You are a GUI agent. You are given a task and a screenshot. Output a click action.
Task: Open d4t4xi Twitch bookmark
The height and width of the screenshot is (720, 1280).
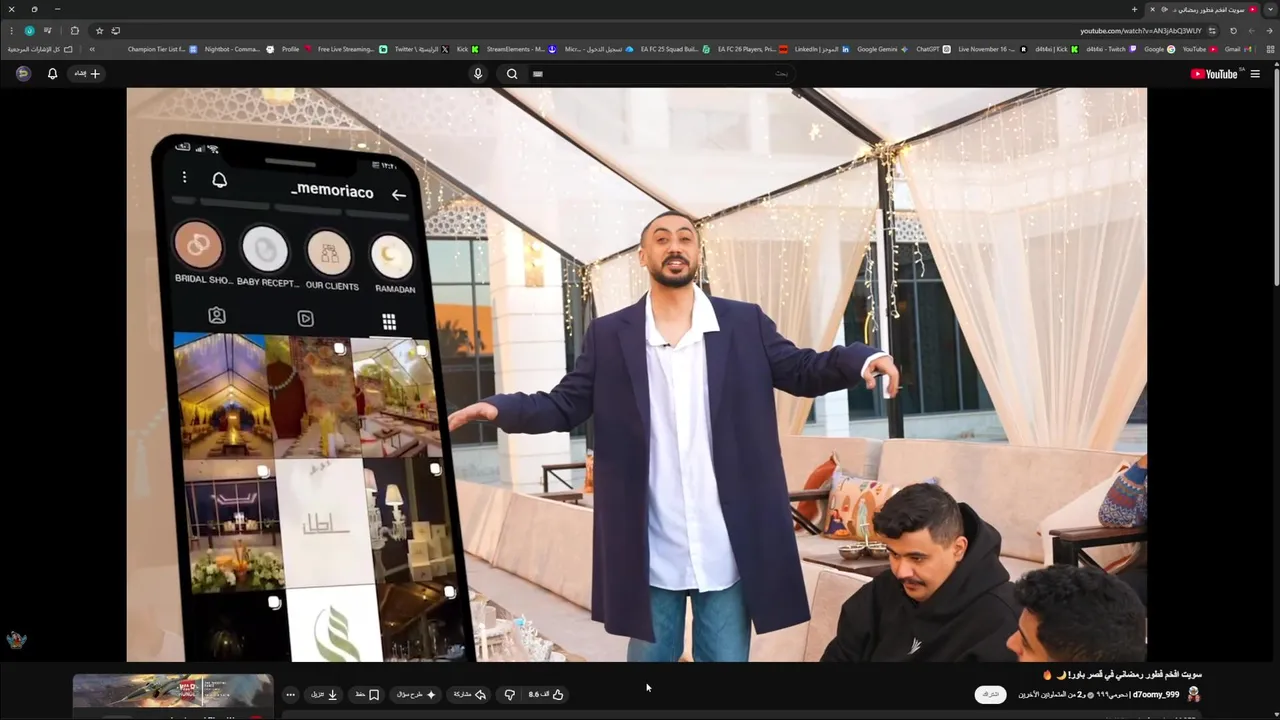(x=1111, y=49)
